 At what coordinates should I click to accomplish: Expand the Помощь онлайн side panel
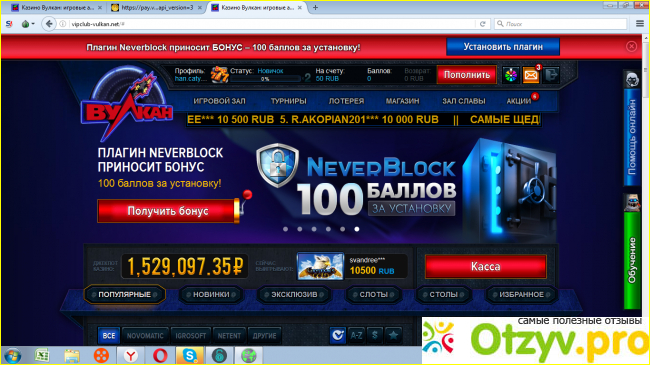(632, 128)
